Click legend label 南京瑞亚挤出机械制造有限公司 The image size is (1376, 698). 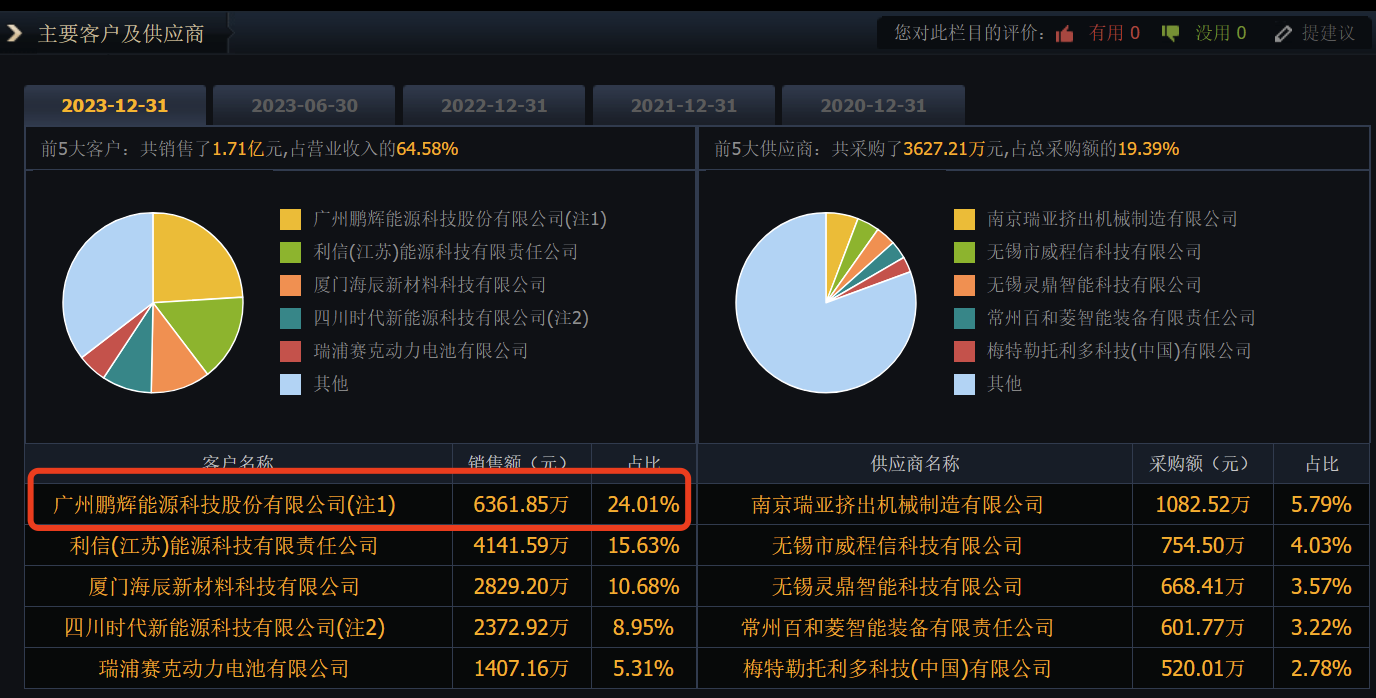(1112, 219)
